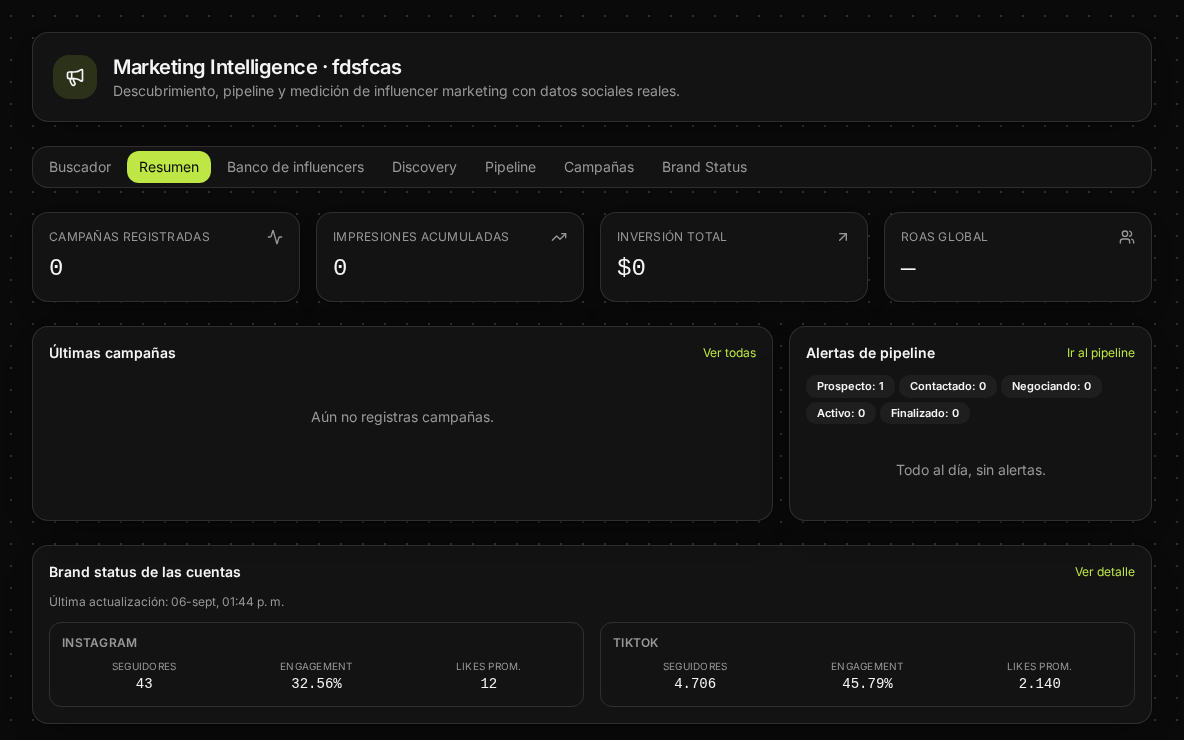Click the Activo: 0 chip
Screen dimensions: 1184x740
(x=841, y=413)
